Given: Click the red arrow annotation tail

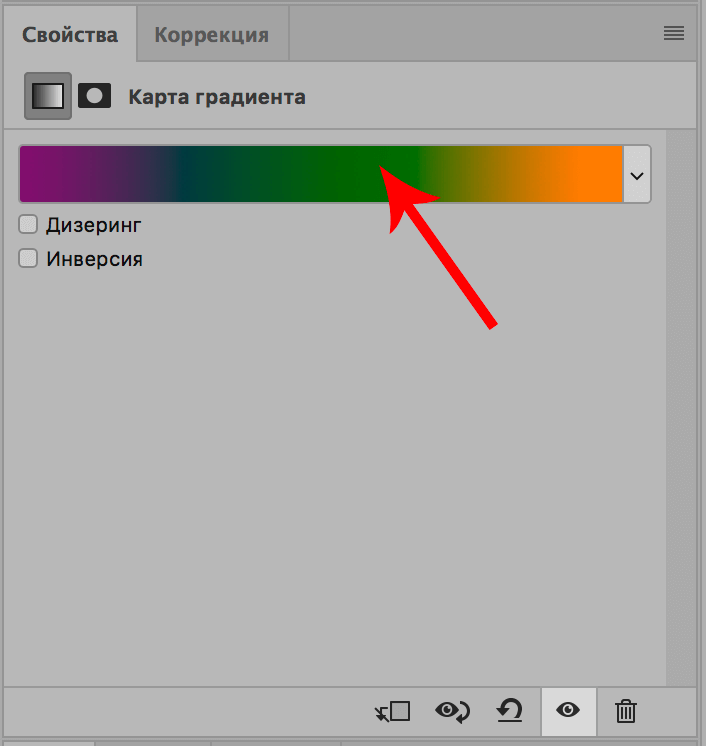Looking at the screenshot, I should coord(489,321).
